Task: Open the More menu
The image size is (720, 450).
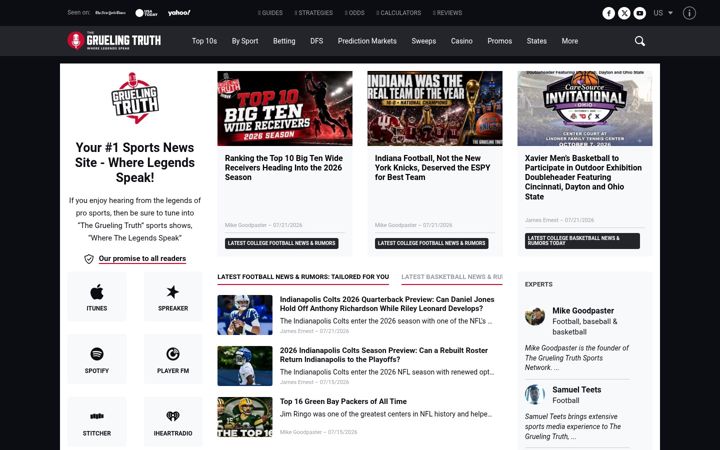Action: [570, 41]
